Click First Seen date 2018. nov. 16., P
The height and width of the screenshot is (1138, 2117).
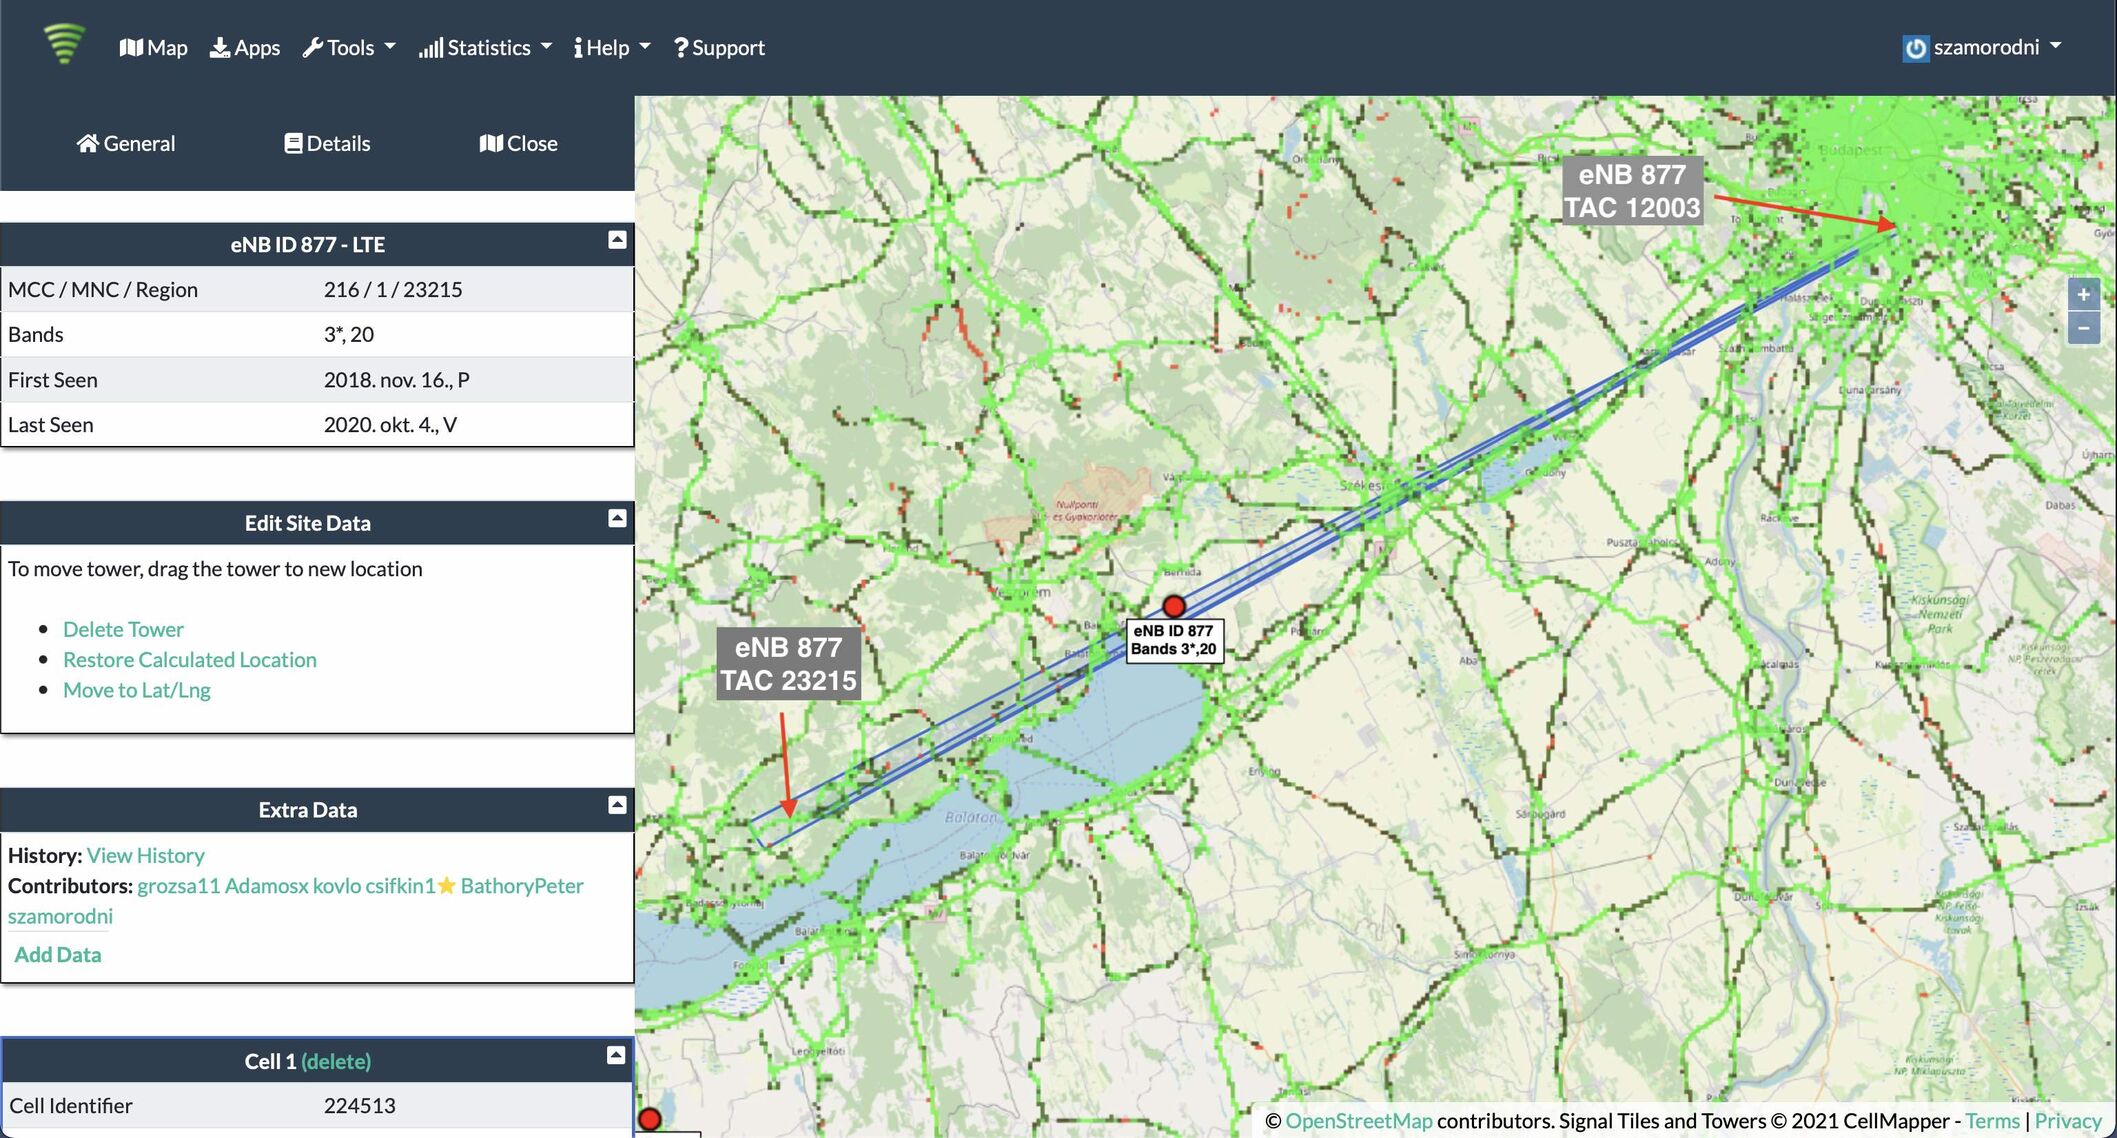pyautogui.click(x=397, y=380)
